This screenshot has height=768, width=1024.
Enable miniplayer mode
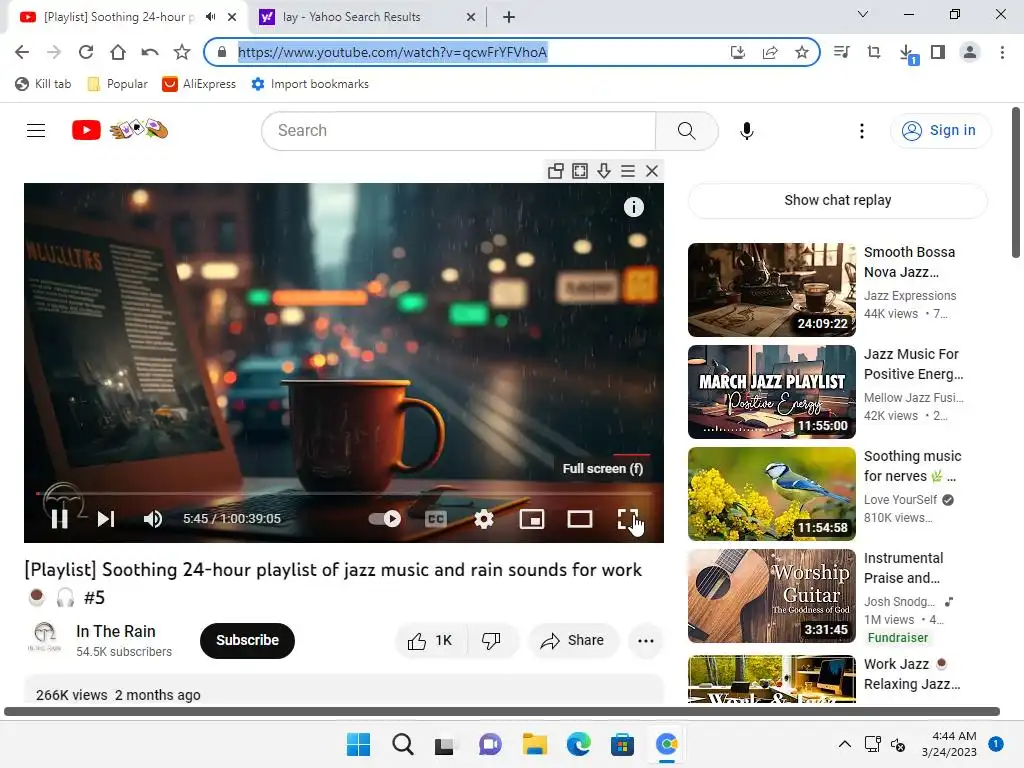[x=532, y=519]
